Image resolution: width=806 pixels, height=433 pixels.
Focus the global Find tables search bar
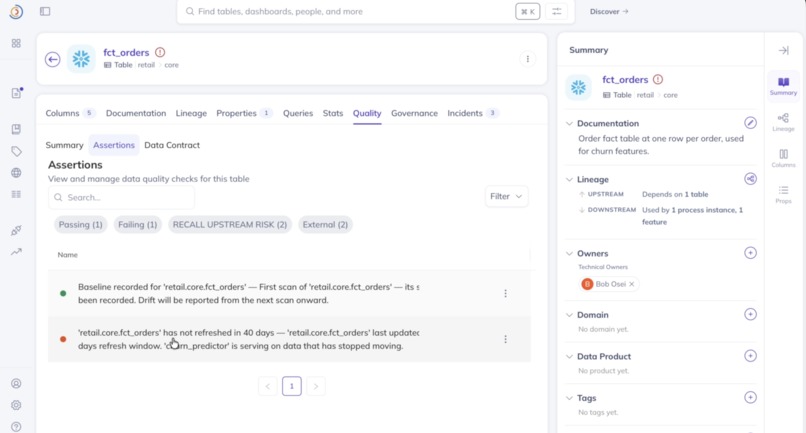[x=348, y=11]
